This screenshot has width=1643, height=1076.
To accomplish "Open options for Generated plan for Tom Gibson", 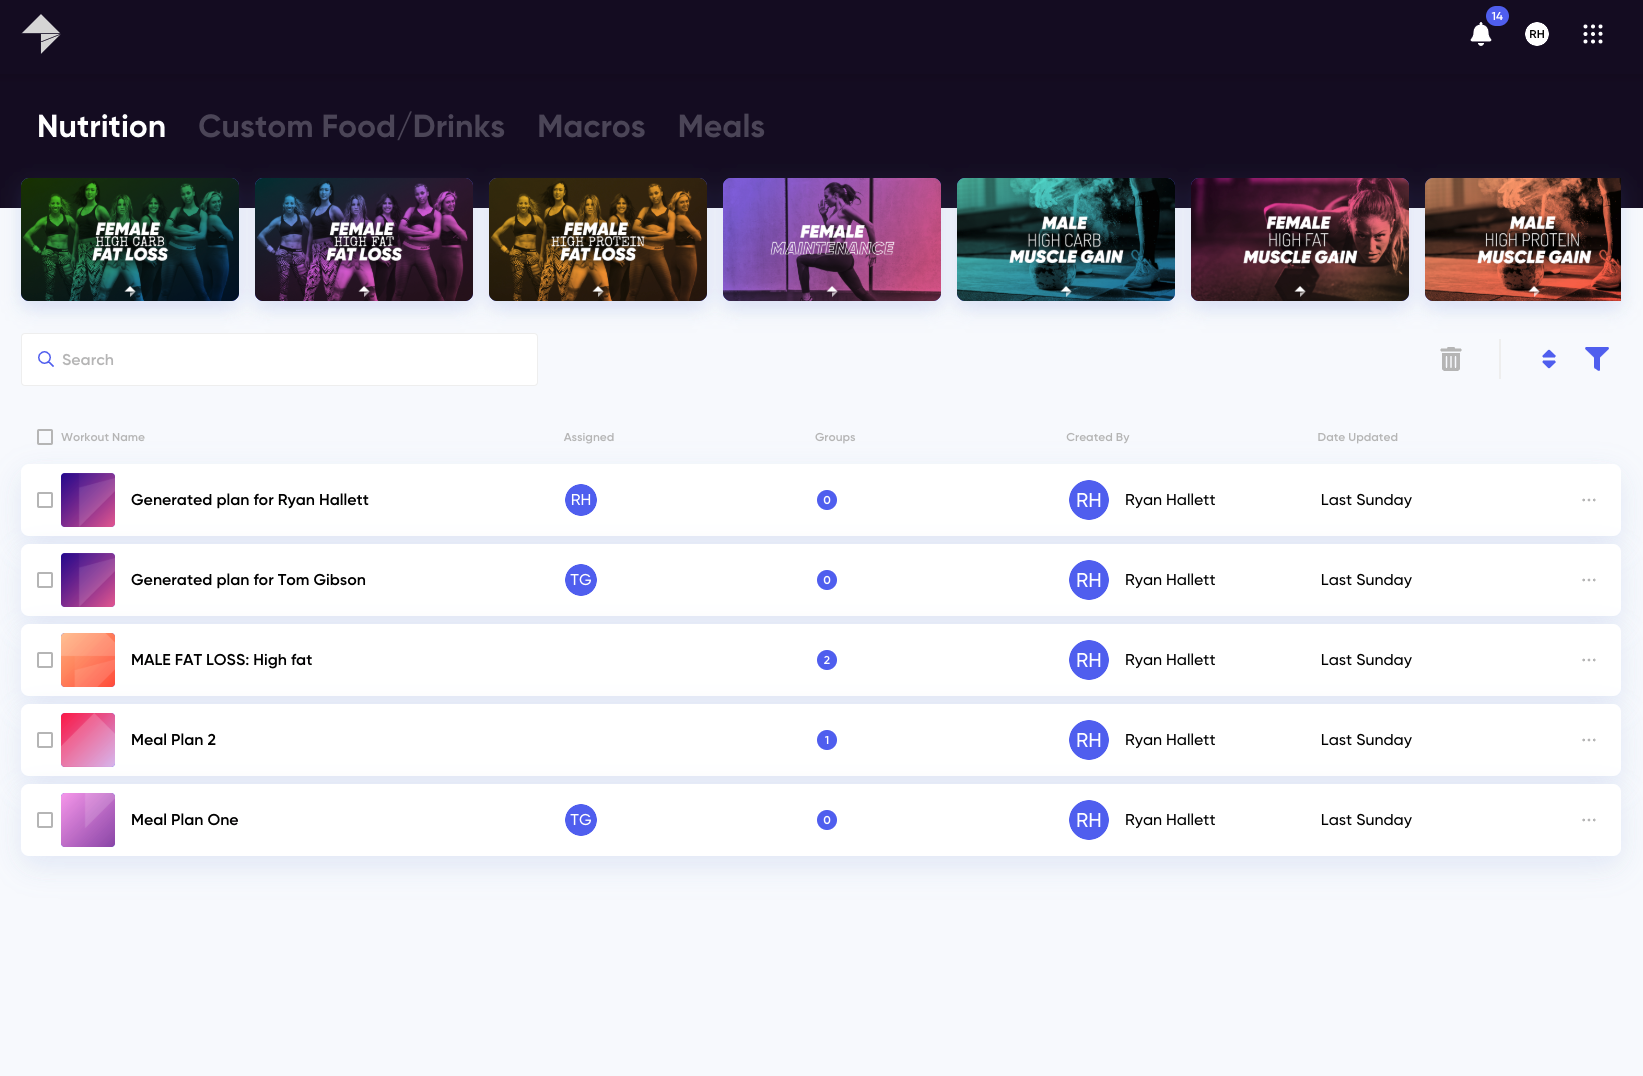I will 1589,580.
